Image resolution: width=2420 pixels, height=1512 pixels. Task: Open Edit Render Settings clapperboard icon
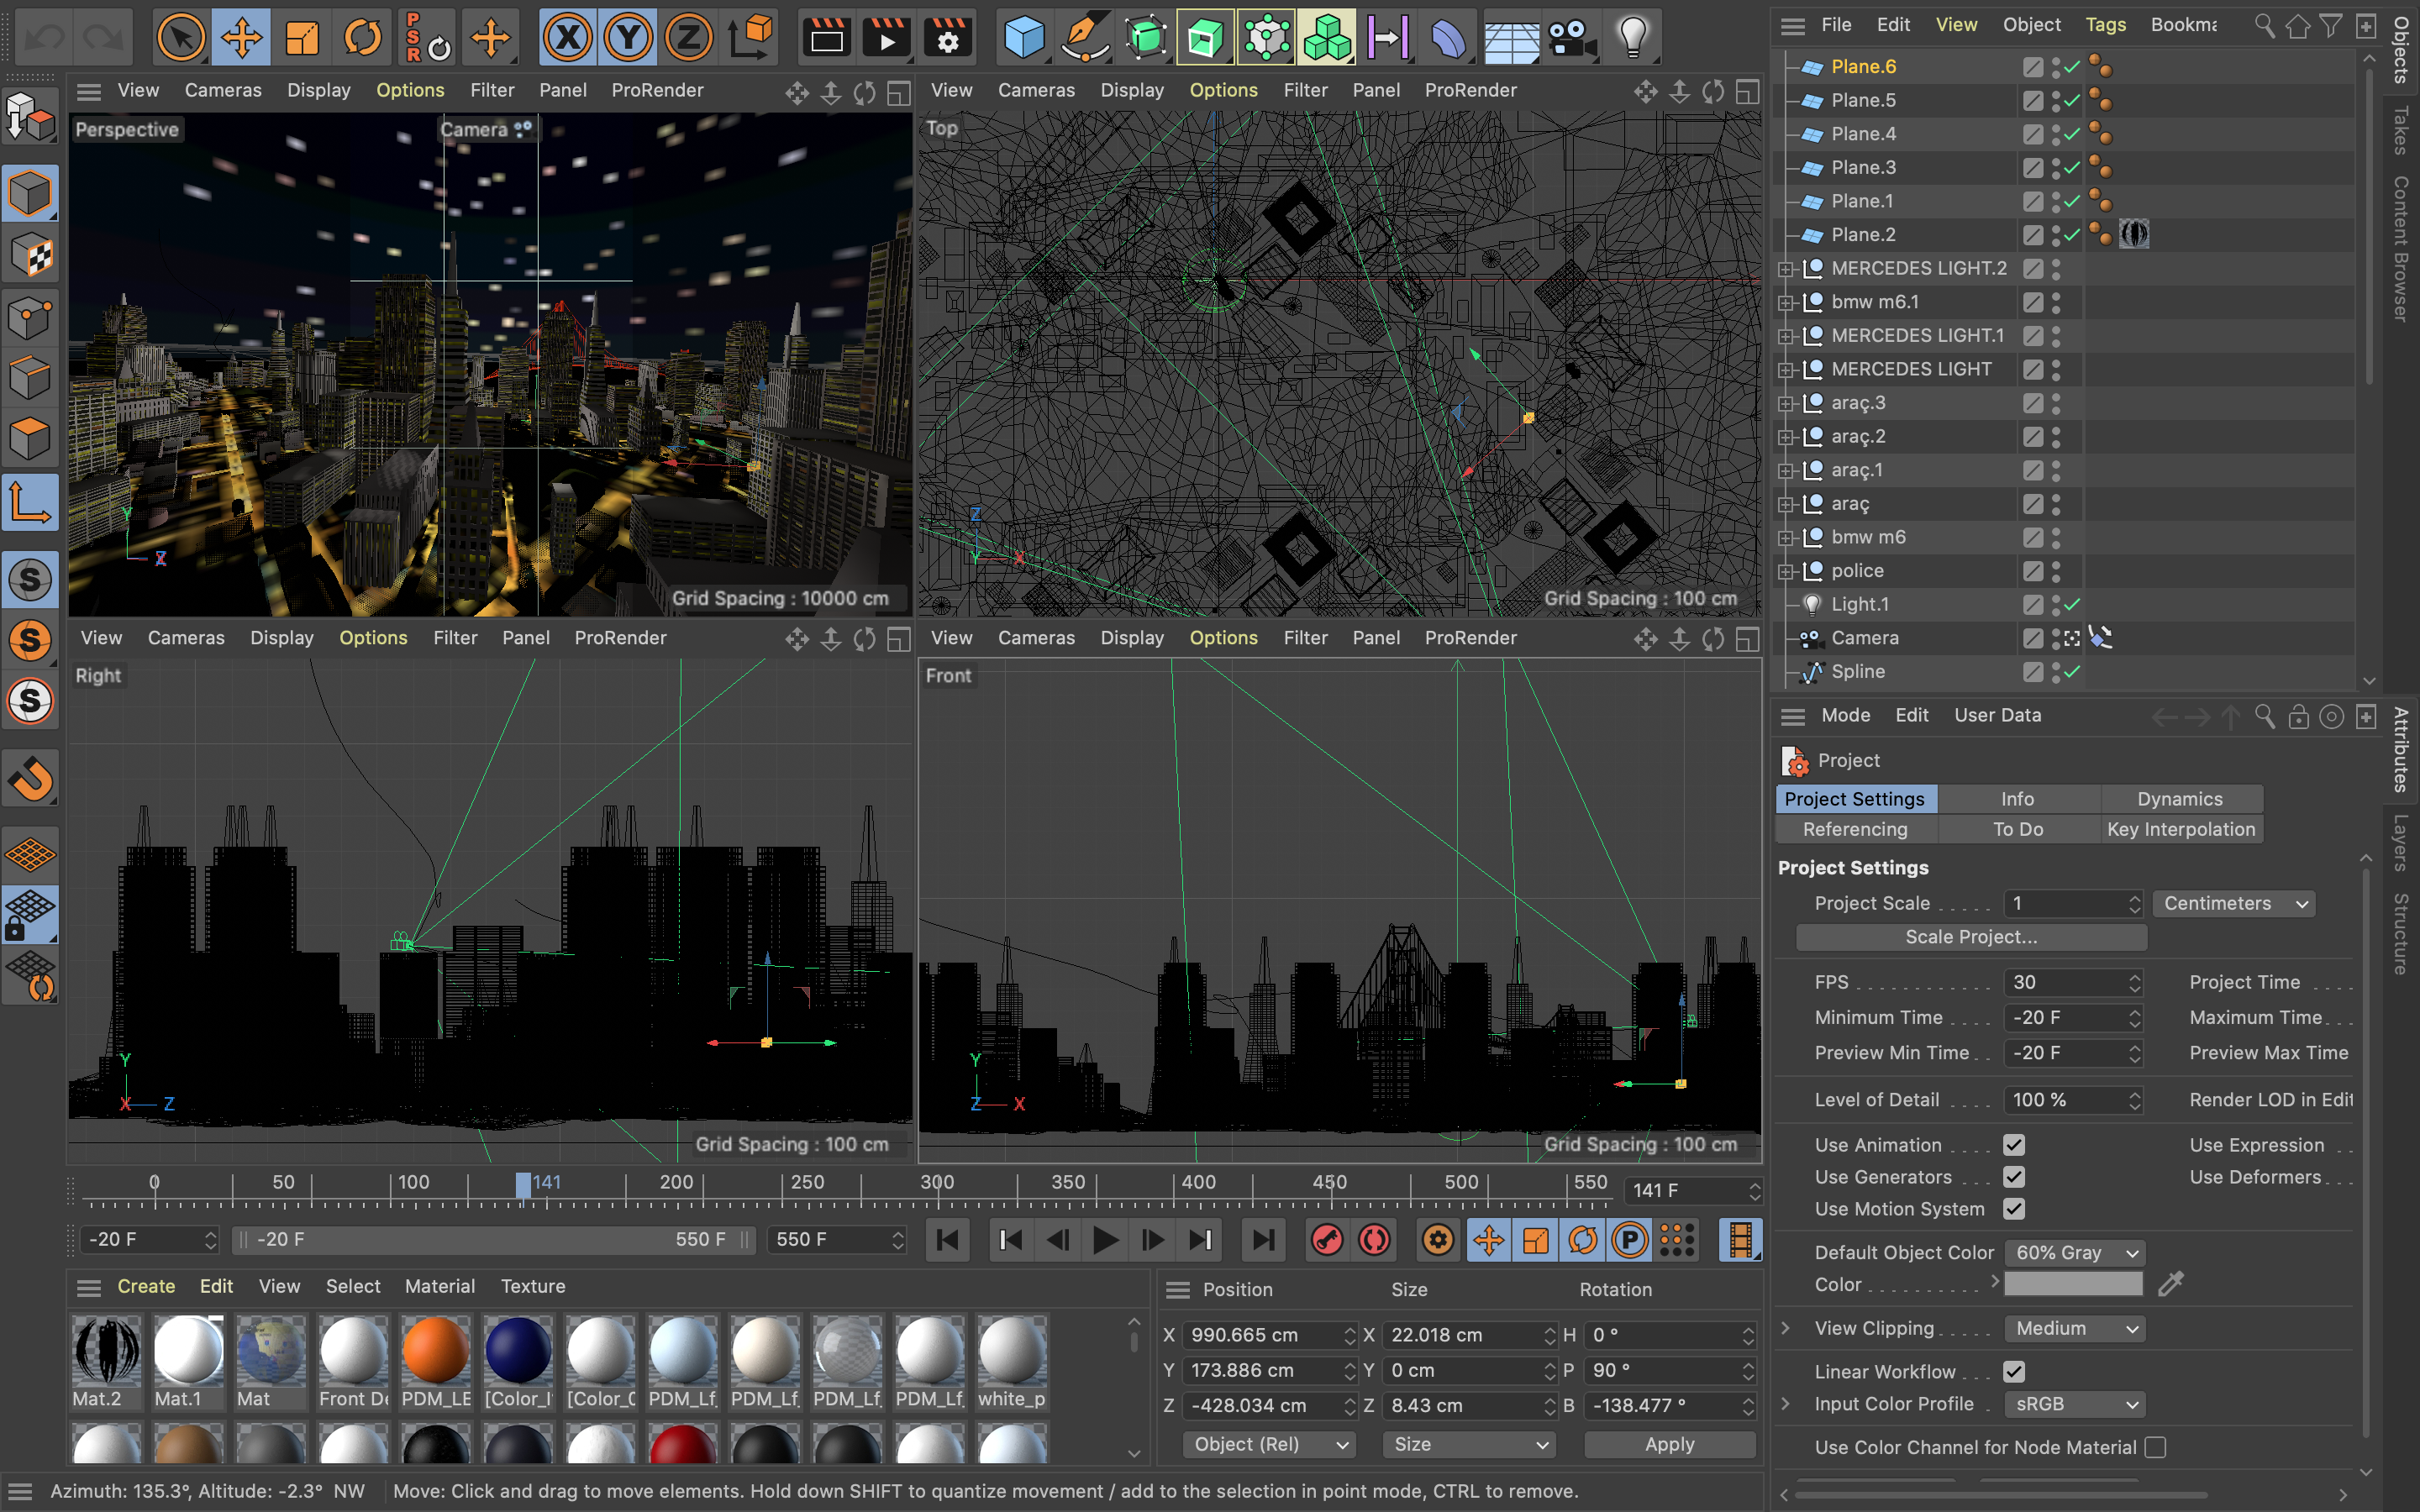click(x=947, y=38)
